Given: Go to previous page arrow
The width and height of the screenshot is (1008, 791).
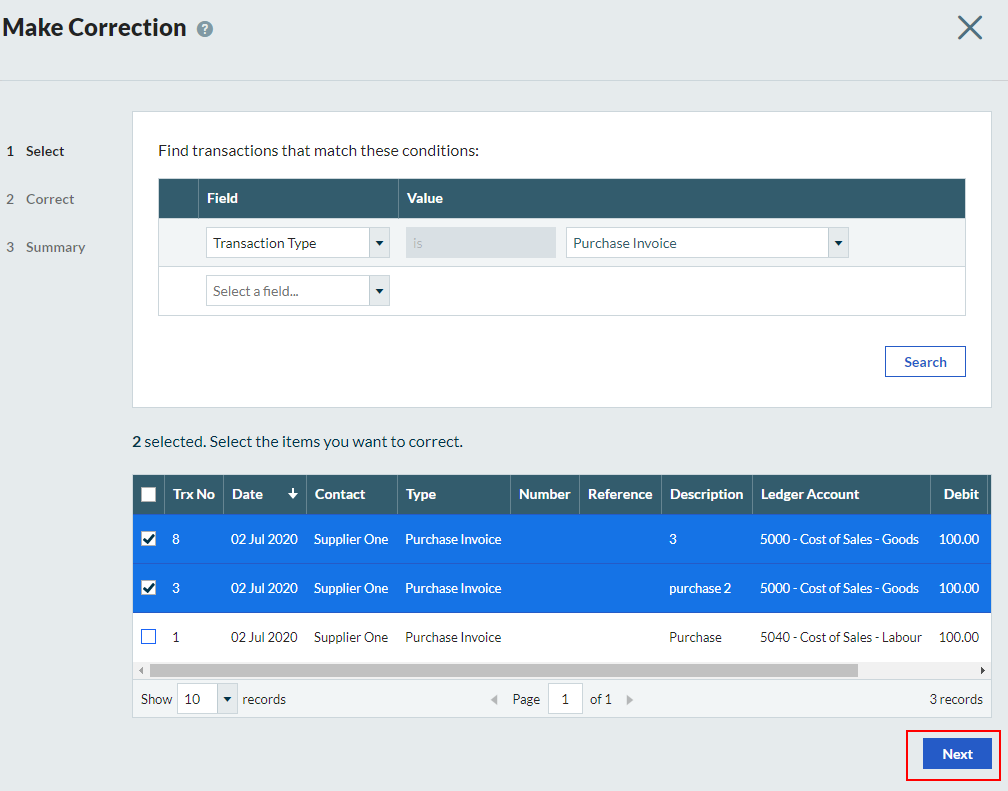Looking at the screenshot, I should (x=494, y=700).
